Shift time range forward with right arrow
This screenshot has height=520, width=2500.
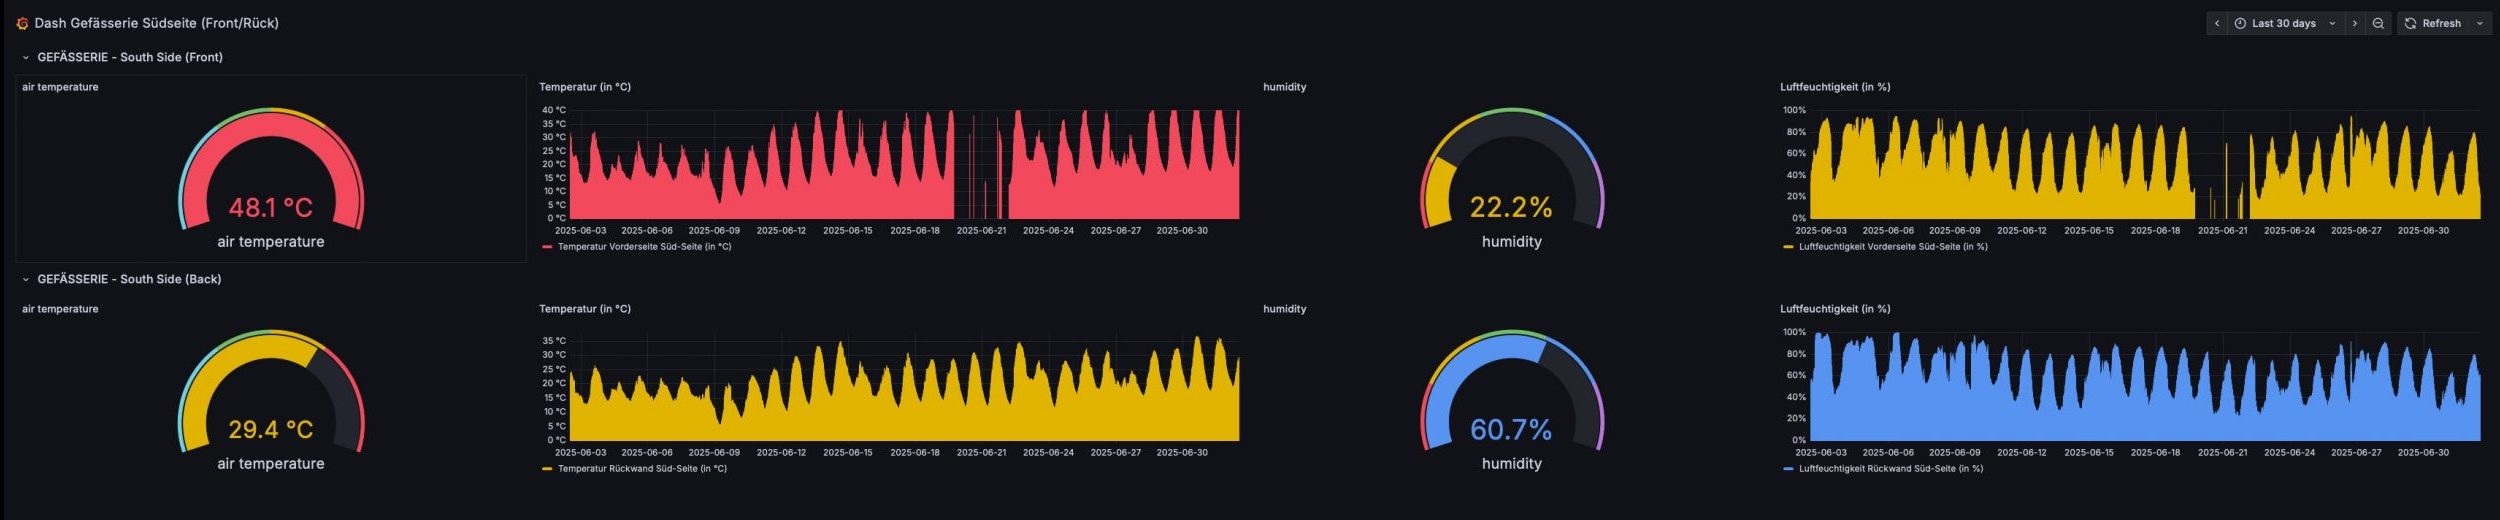tap(2355, 23)
